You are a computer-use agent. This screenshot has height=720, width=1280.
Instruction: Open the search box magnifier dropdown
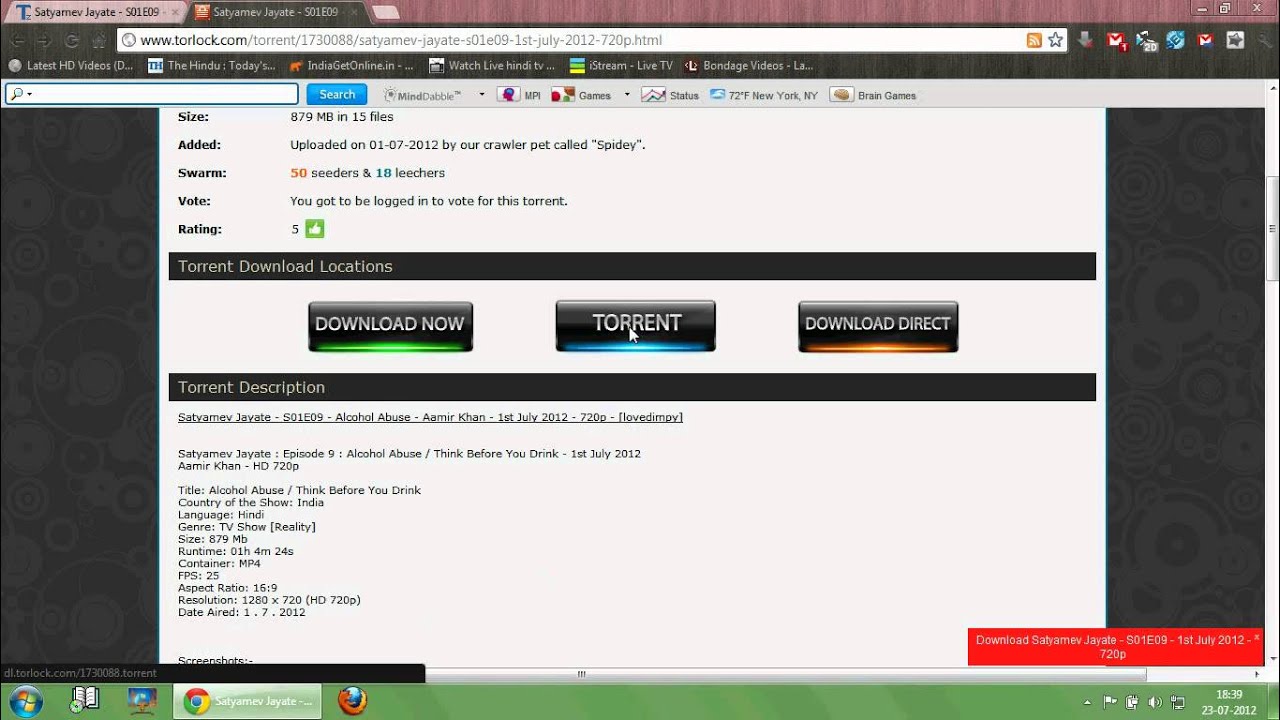pyautogui.click(x=20, y=94)
